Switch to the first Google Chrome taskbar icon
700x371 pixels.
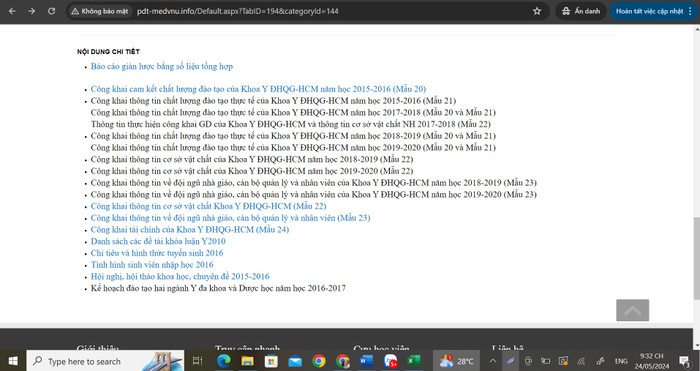(x=319, y=361)
